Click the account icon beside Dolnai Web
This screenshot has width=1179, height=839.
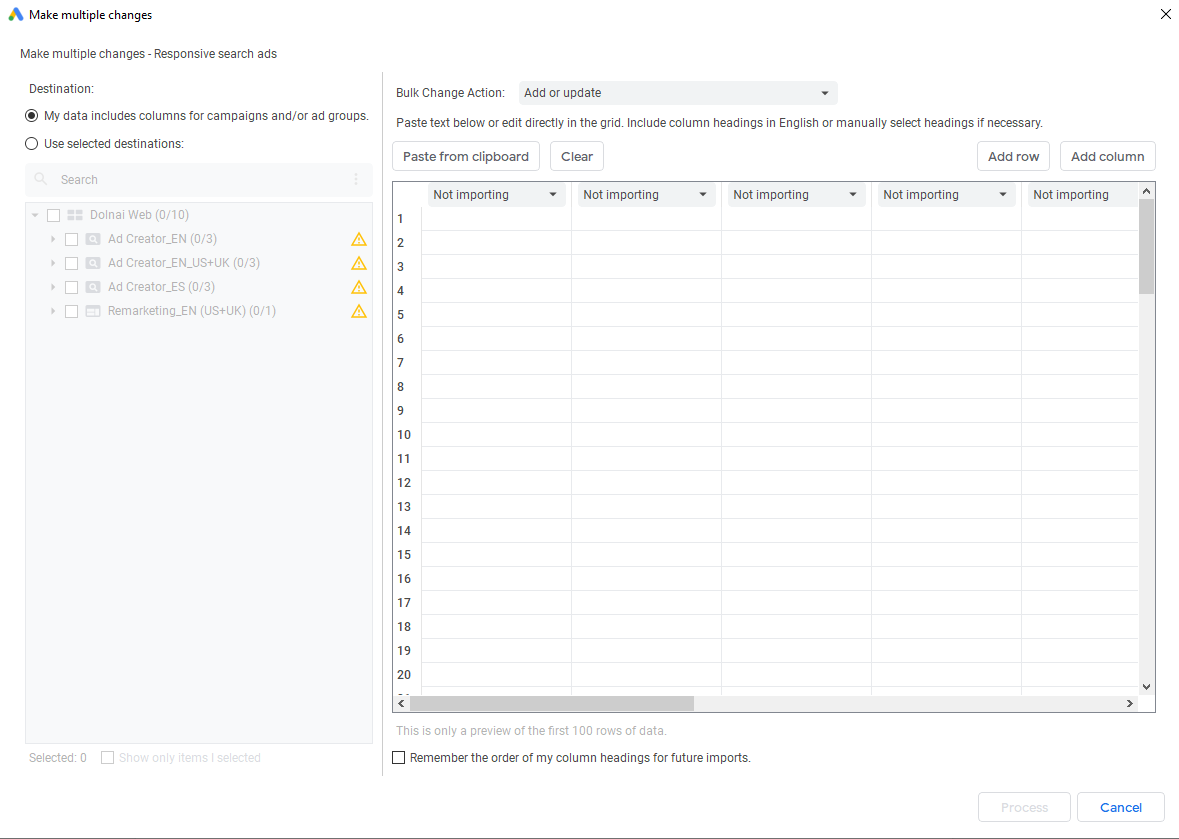(74, 214)
